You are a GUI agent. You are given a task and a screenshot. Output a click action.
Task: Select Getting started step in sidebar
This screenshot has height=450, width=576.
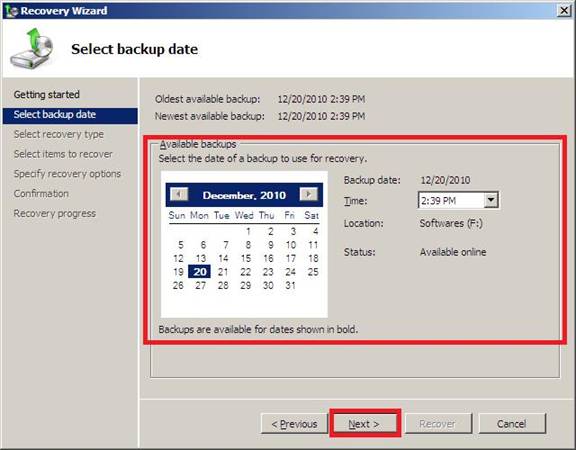tap(47, 94)
